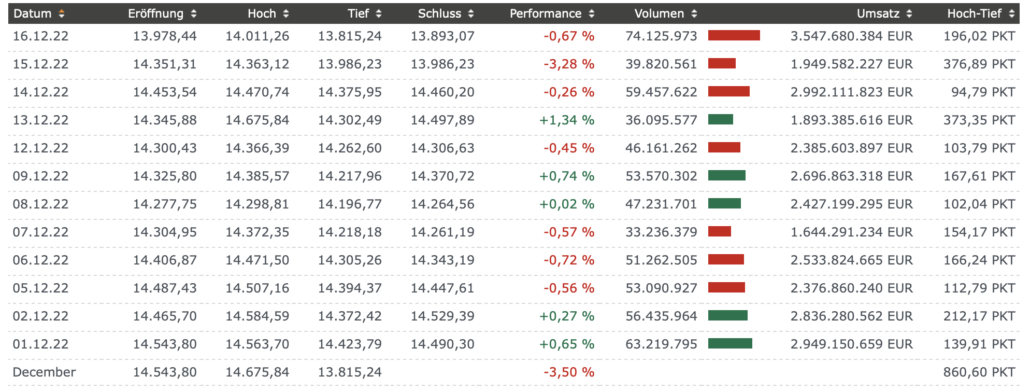Click Volumen sort arrows icon

694,14
